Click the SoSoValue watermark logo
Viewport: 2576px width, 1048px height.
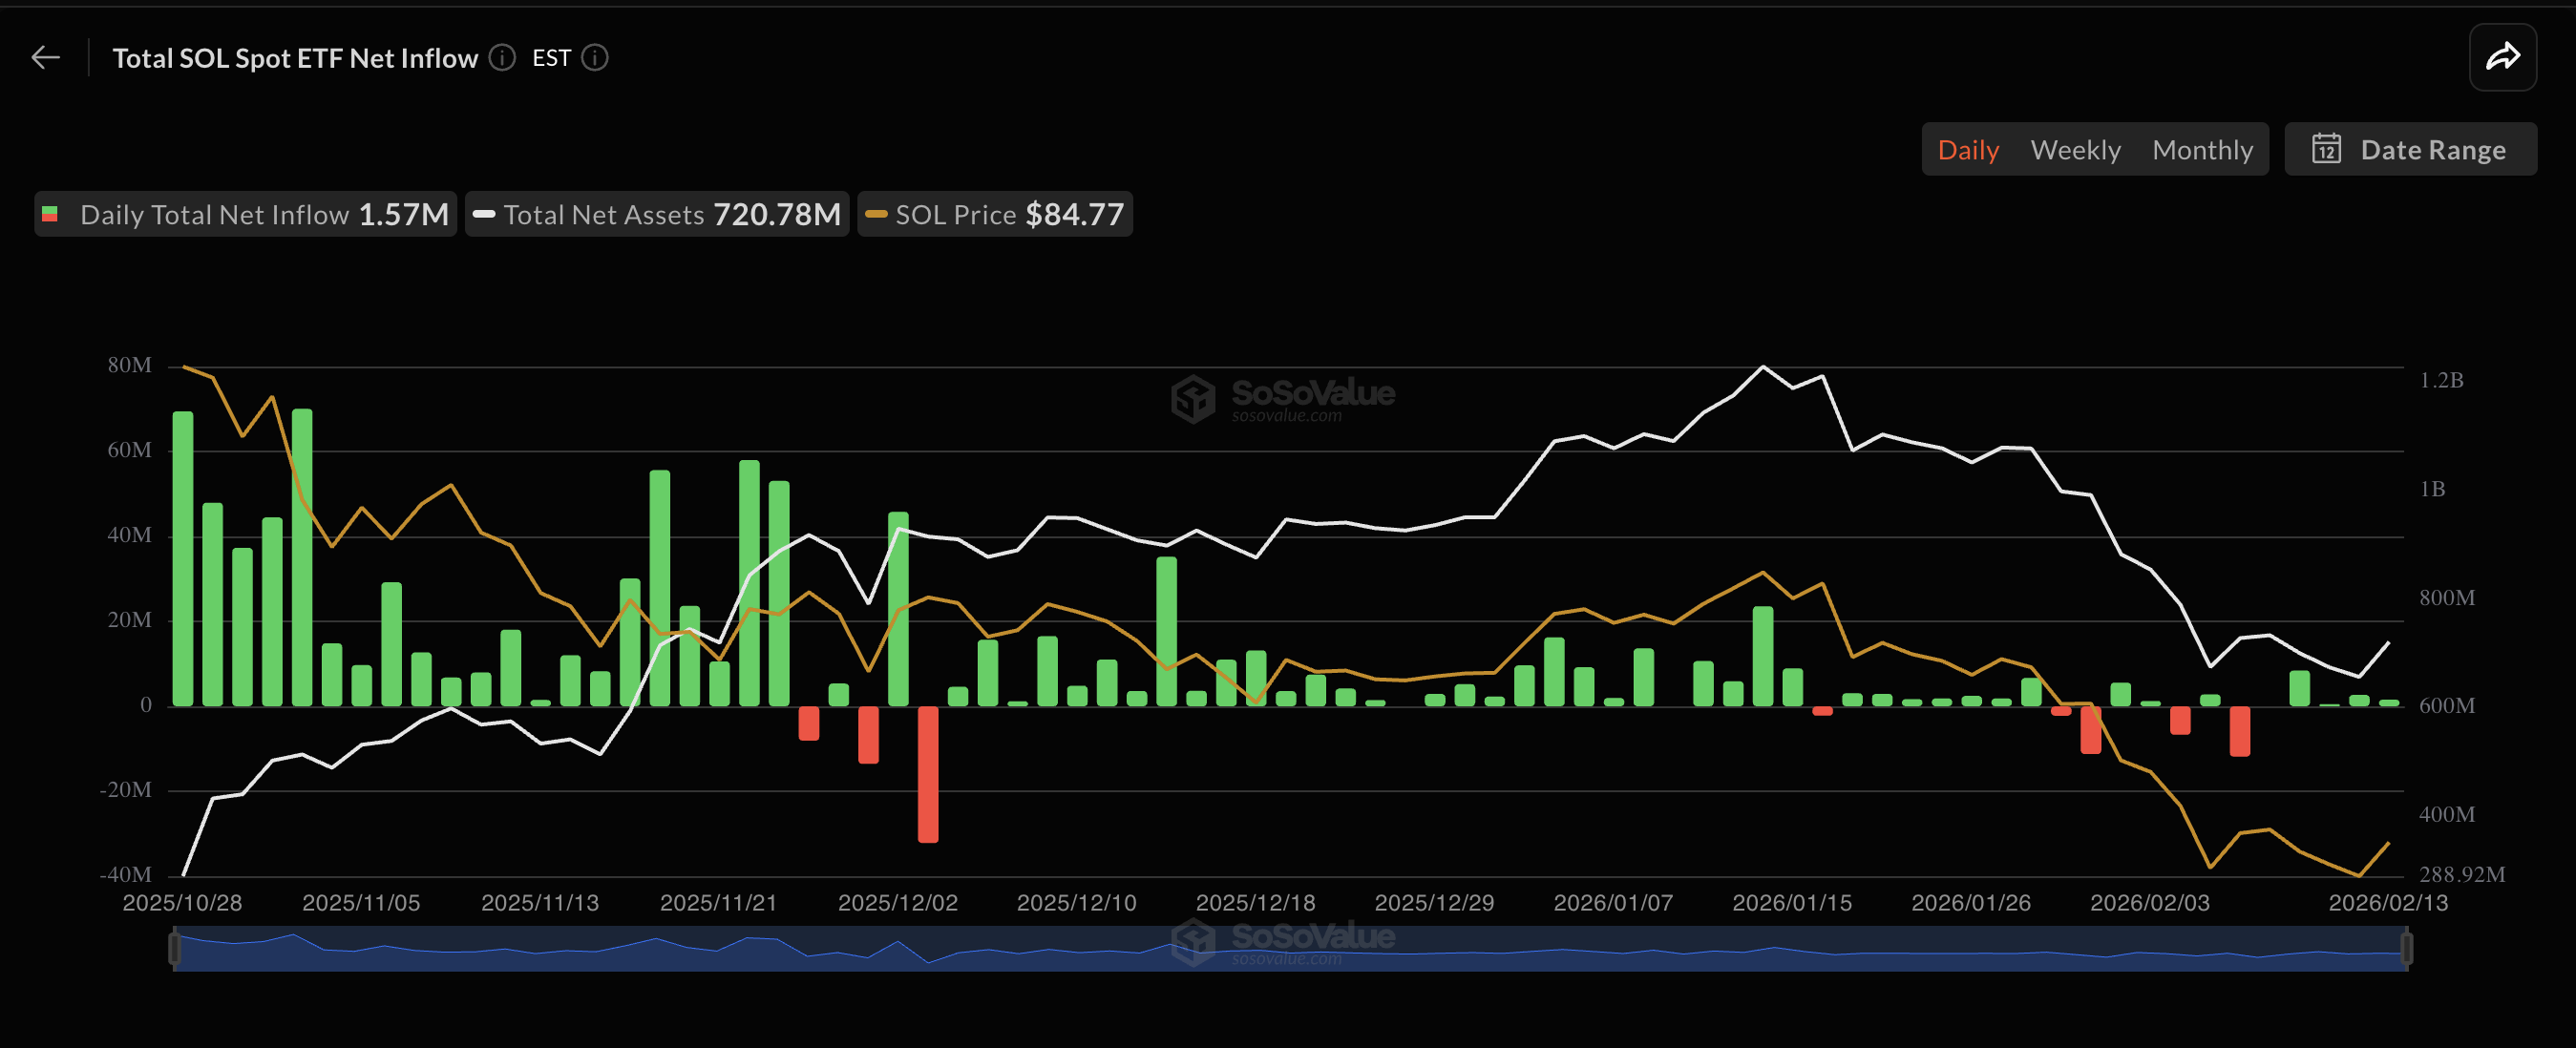[x=1193, y=398]
